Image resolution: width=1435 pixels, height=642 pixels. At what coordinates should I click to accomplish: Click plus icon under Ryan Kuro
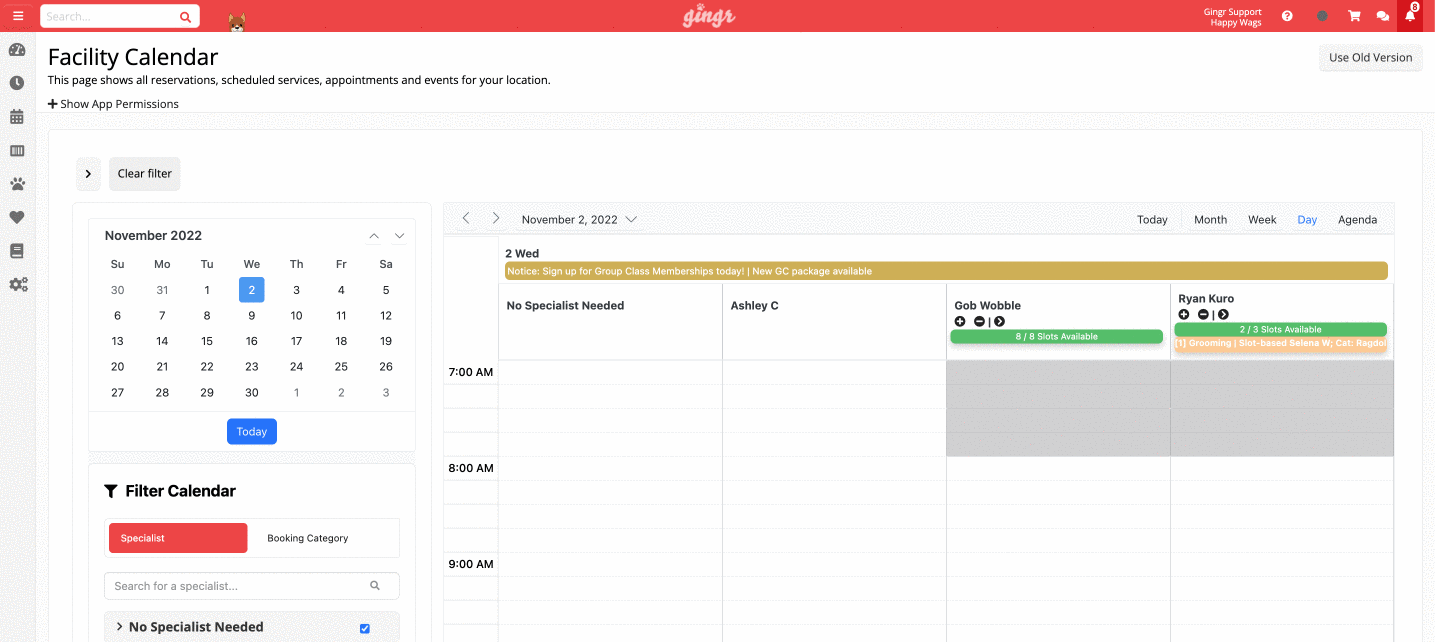(x=1184, y=314)
